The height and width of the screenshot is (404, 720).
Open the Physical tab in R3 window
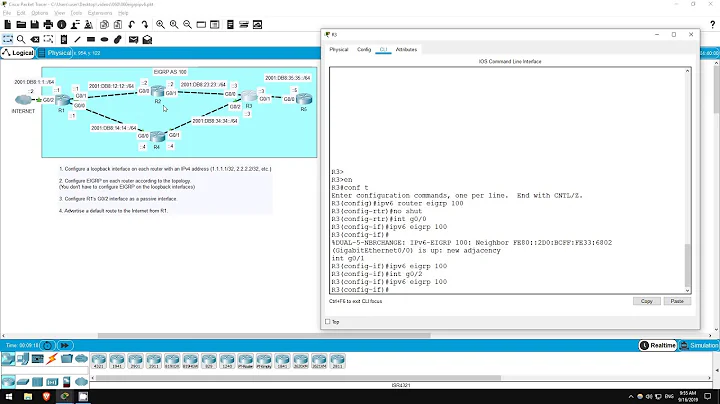[x=339, y=49]
